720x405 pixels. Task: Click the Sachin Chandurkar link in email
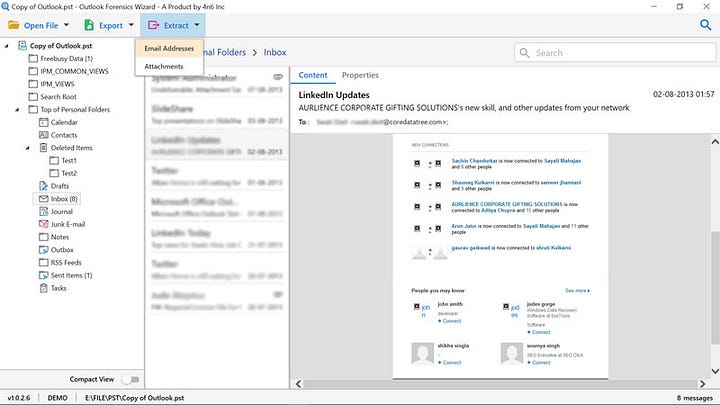[474, 161]
